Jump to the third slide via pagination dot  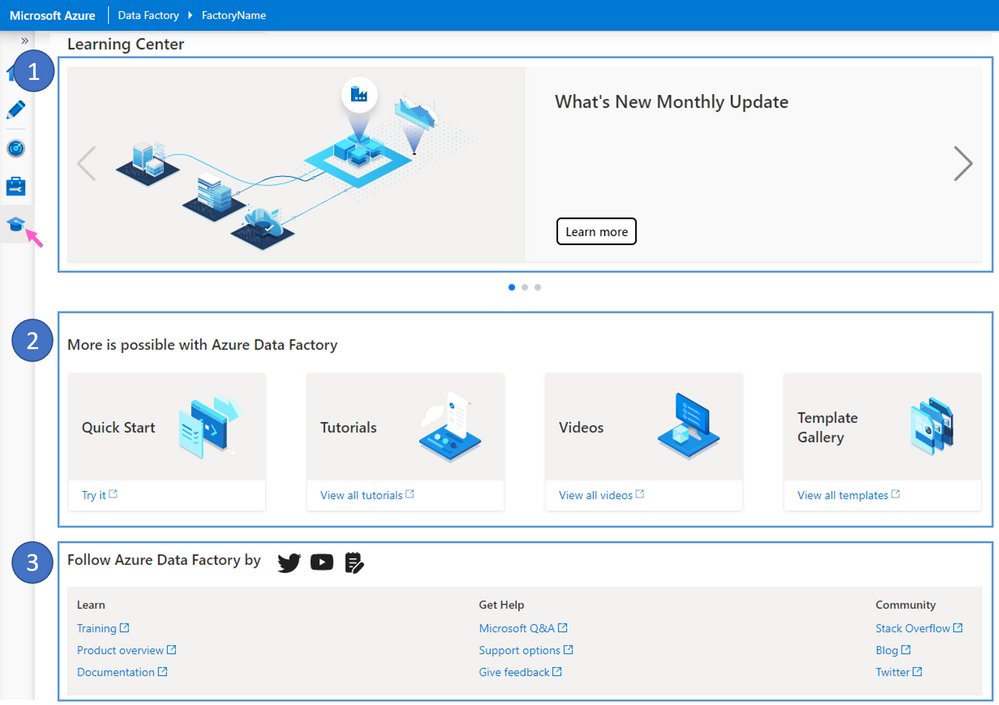(538, 287)
